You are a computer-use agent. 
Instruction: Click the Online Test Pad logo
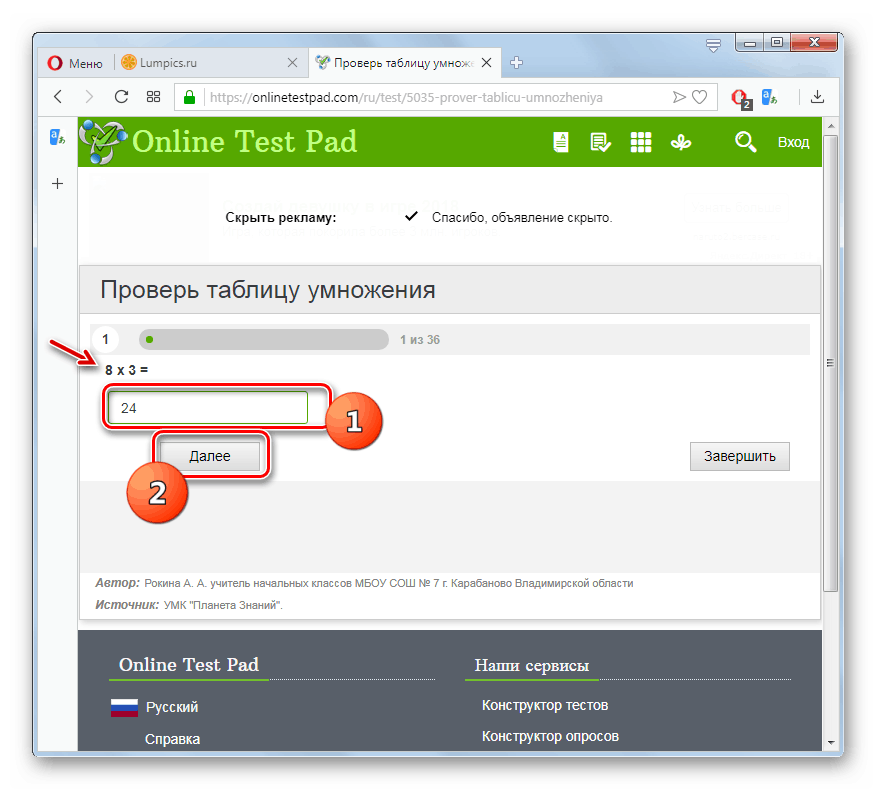(218, 142)
